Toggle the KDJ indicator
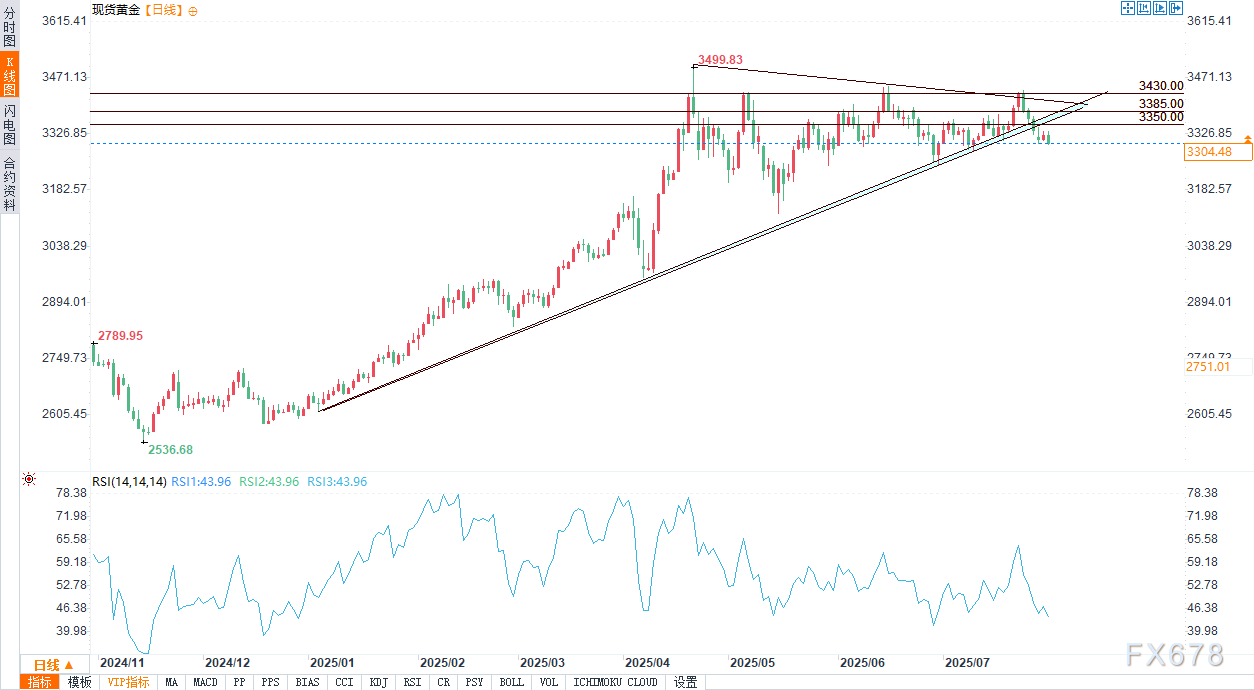This screenshot has height=690, width=1254. click(x=378, y=682)
